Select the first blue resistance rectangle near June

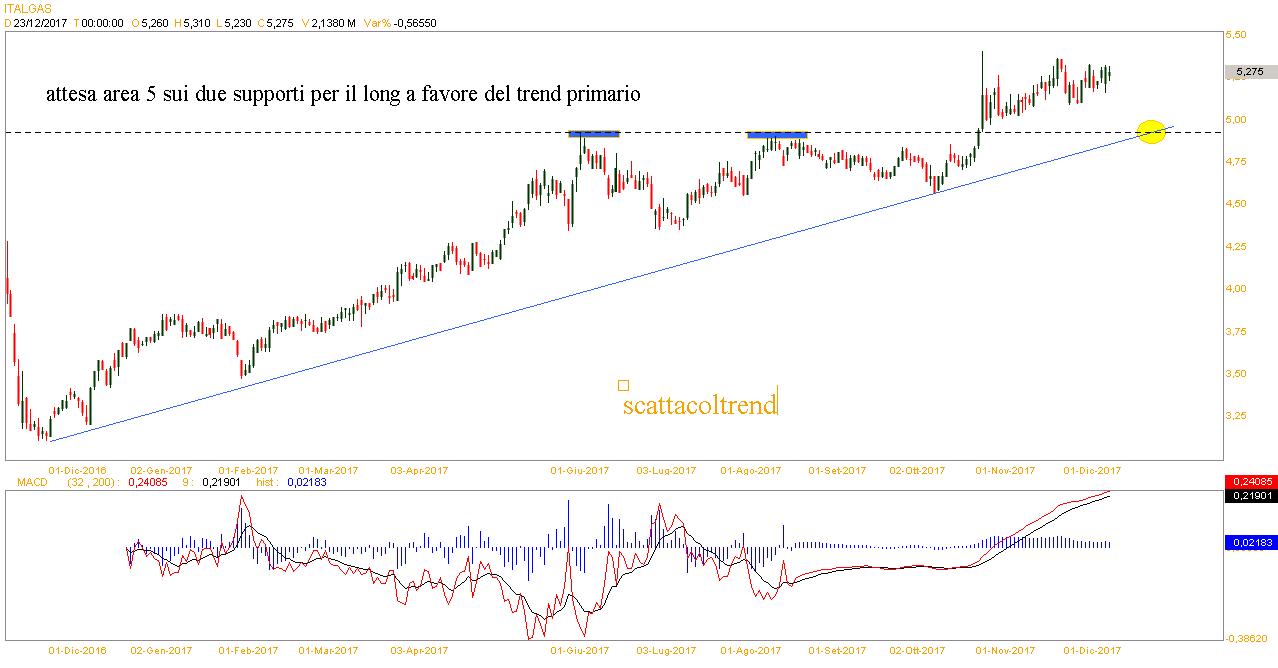point(593,133)
